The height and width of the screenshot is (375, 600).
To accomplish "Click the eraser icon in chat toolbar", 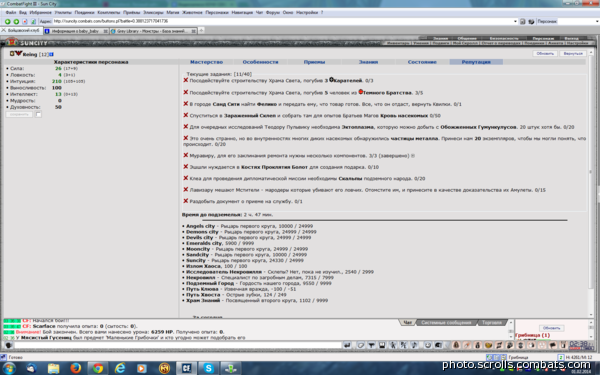I will point(360,345).
